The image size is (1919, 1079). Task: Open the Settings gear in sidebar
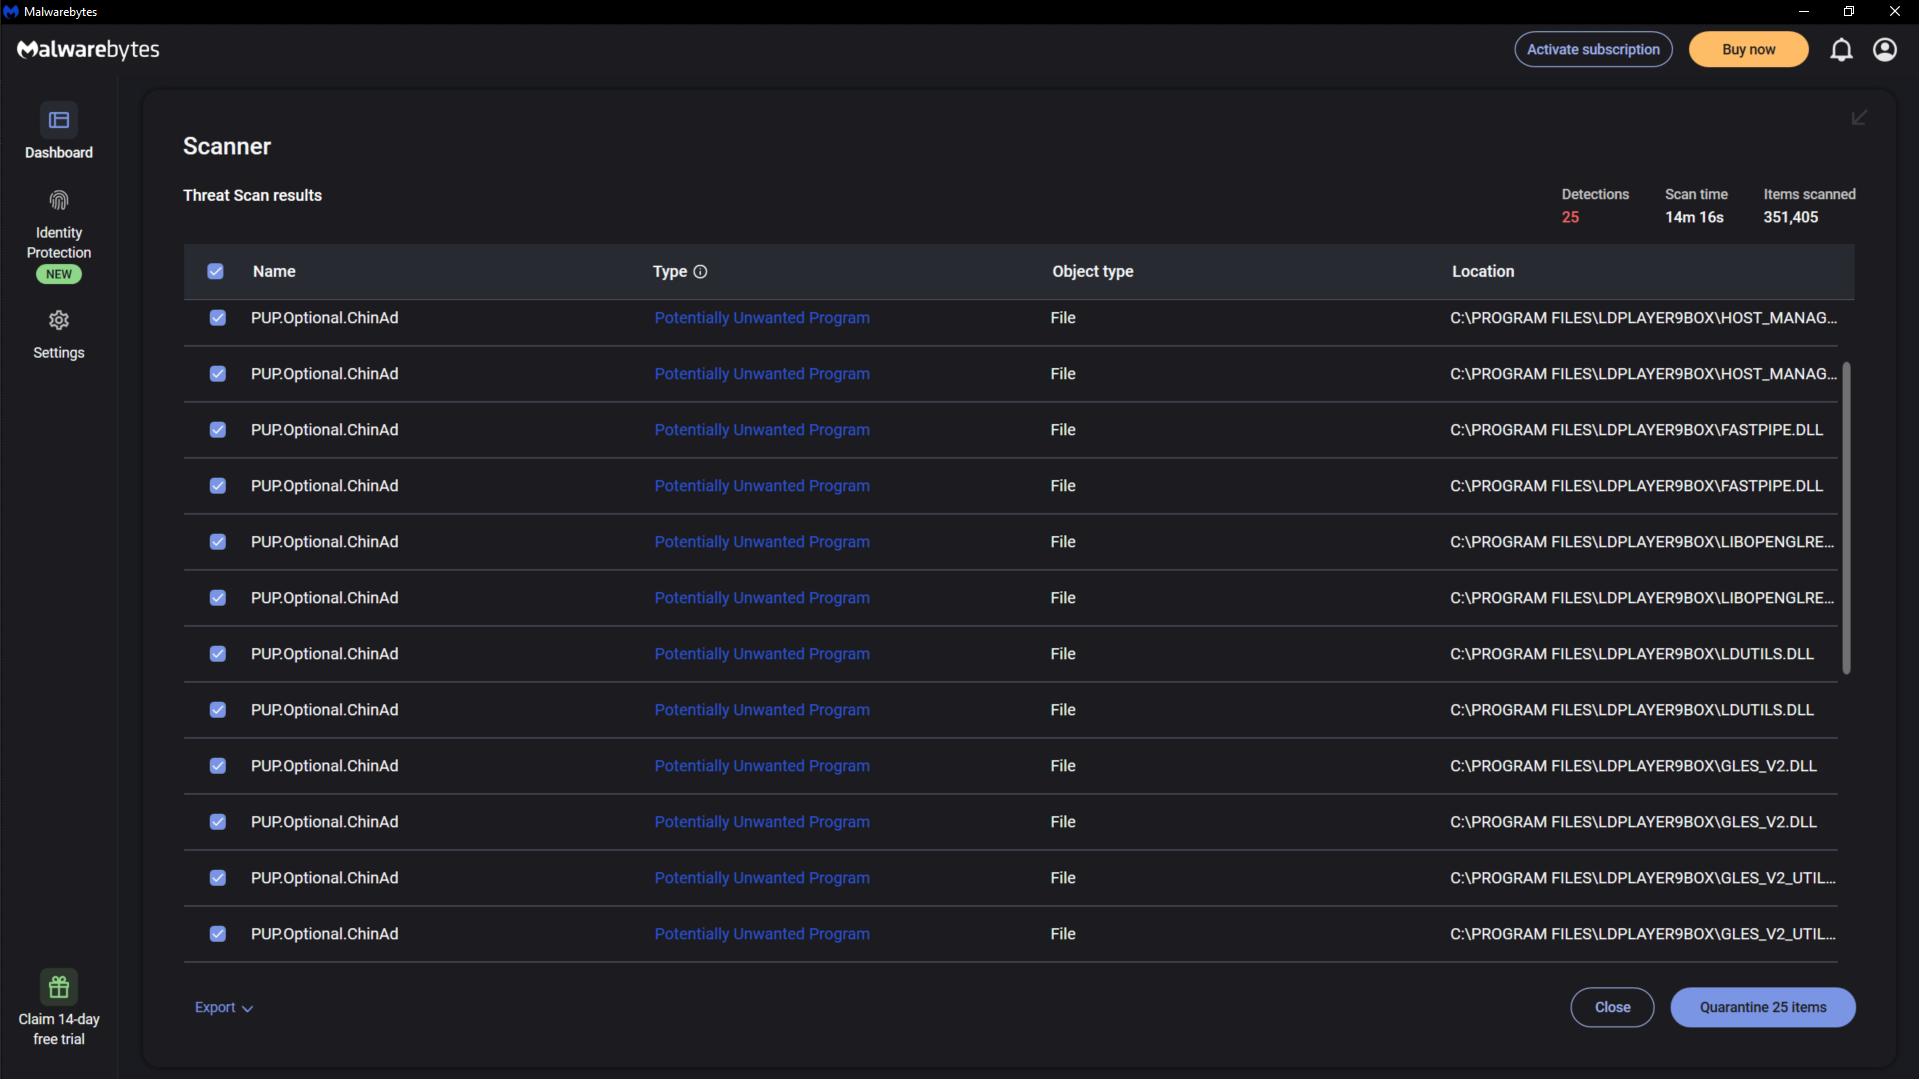pyautogui.click(x=59, y=320)
